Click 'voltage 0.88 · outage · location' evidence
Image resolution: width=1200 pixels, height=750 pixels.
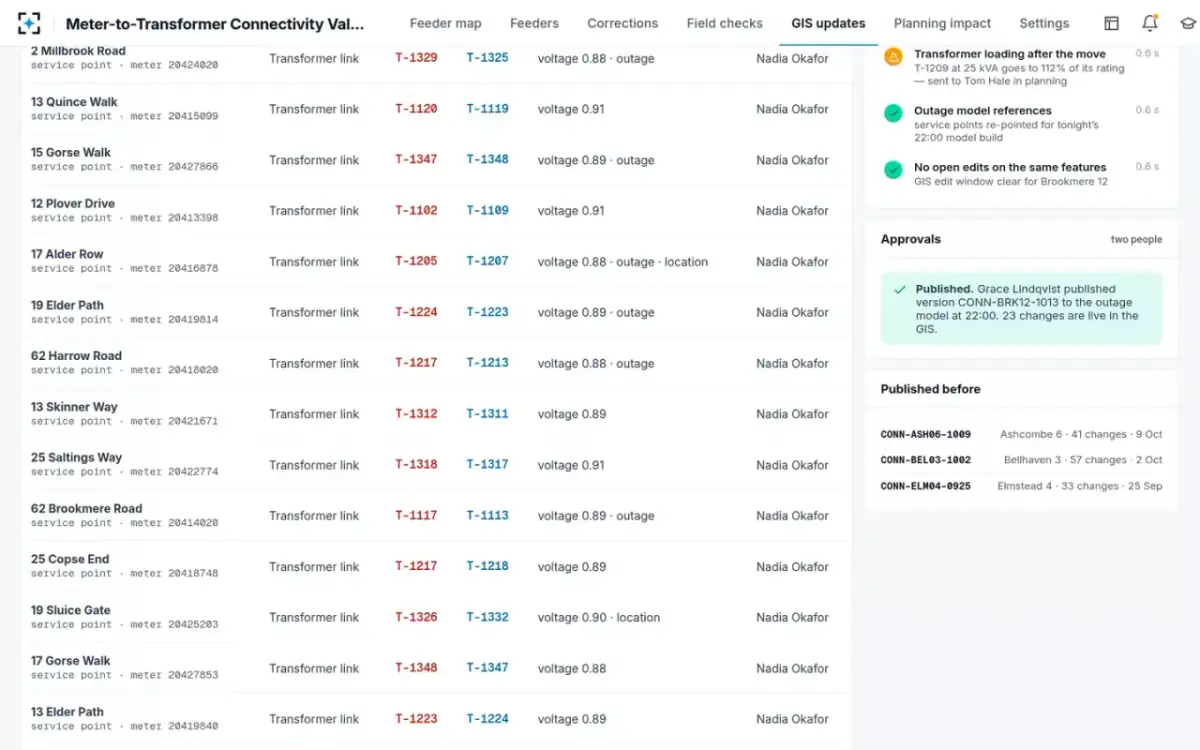623,262
